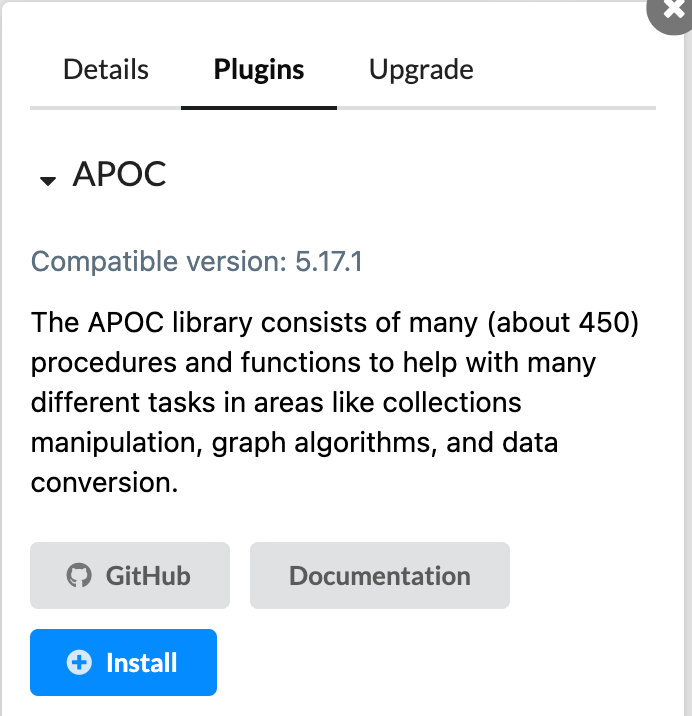Image resolution: width=692 pixels, height=716 pixels.
Task: Click the plus icon on Install
Action: [x=79, y=662]
